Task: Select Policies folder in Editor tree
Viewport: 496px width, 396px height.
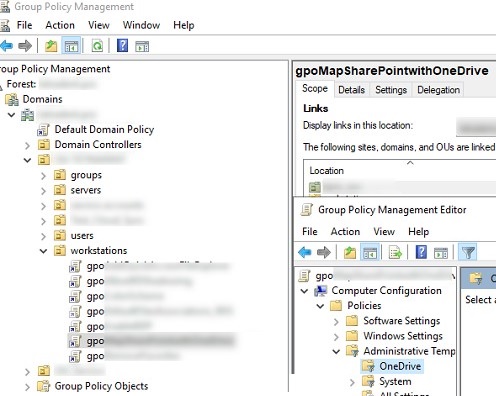Action: pos(364,306)
